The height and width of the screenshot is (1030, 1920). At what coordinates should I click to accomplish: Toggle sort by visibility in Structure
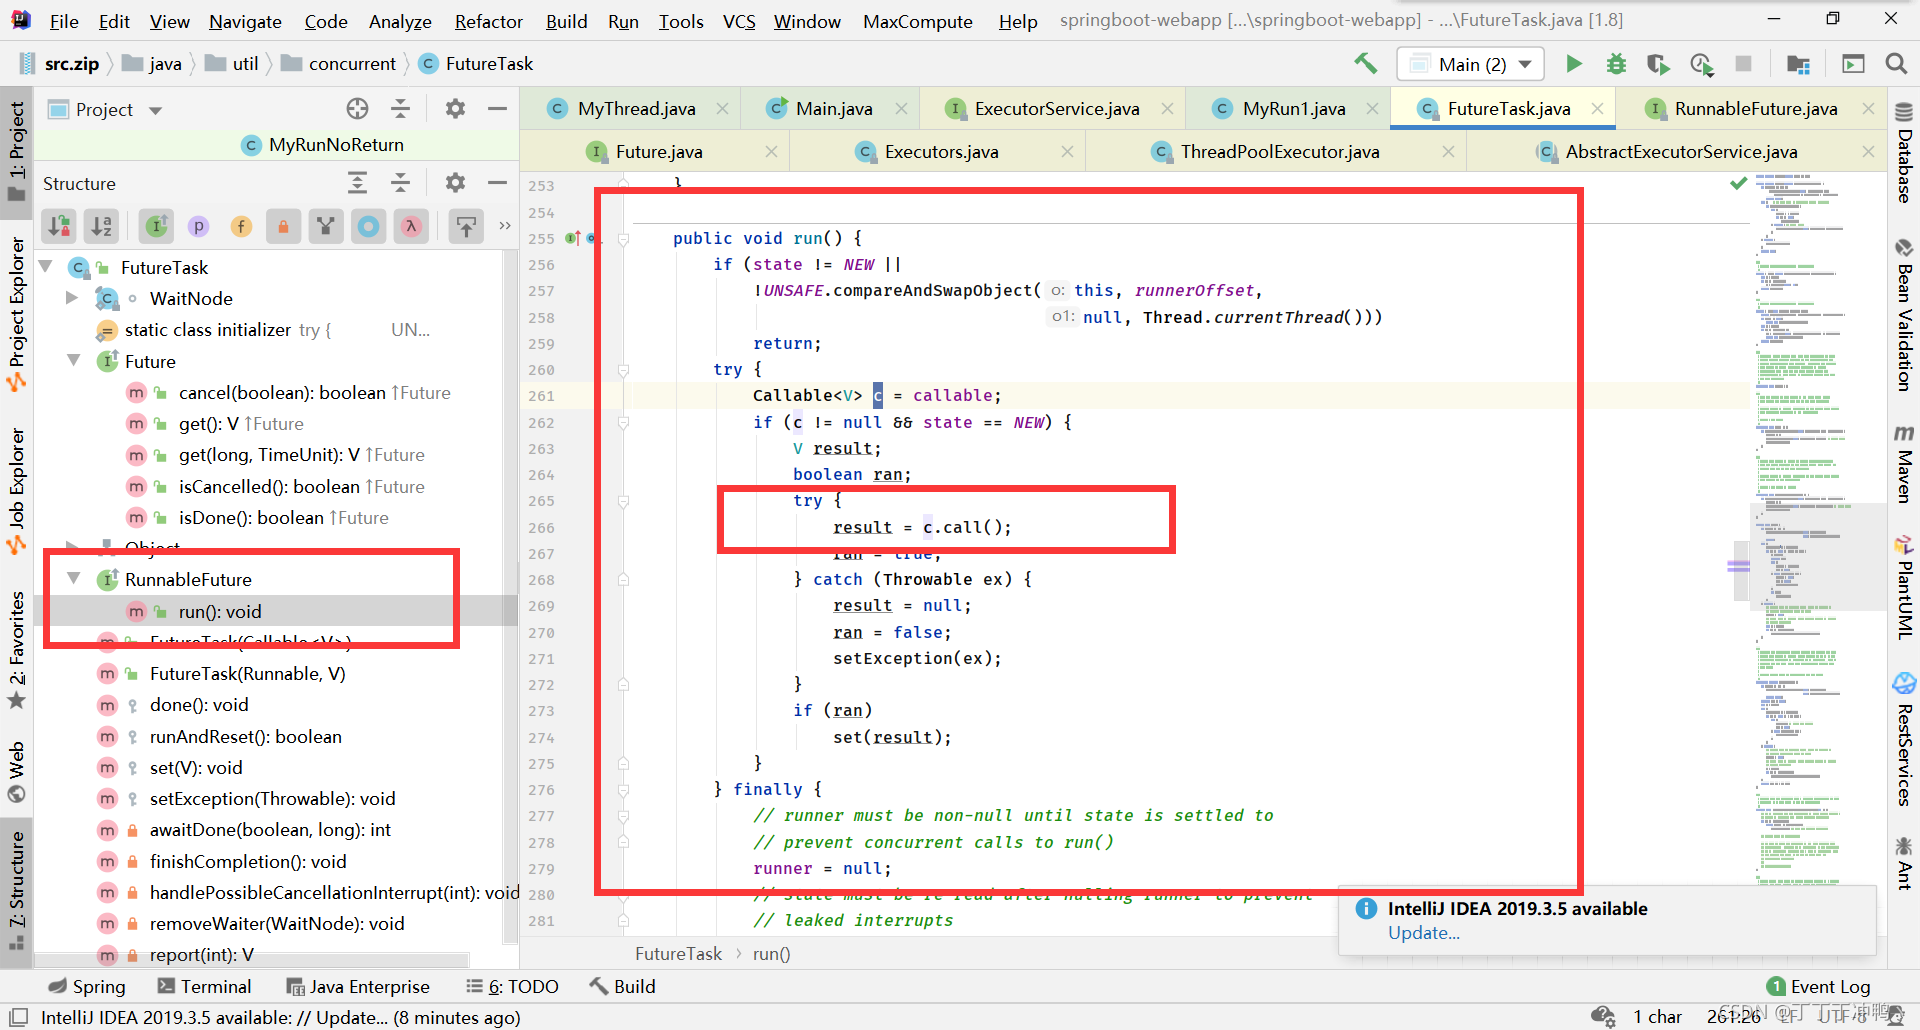[60, 226]
